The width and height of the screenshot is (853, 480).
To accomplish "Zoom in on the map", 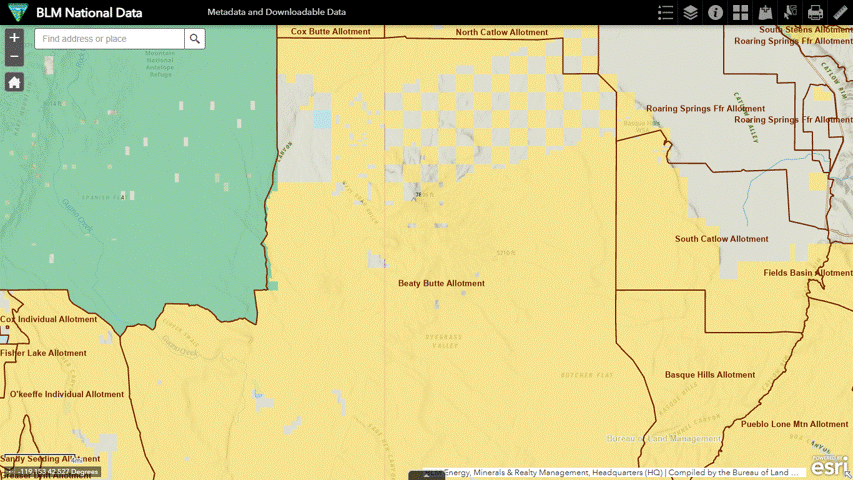I will click(x=14, y=38).
